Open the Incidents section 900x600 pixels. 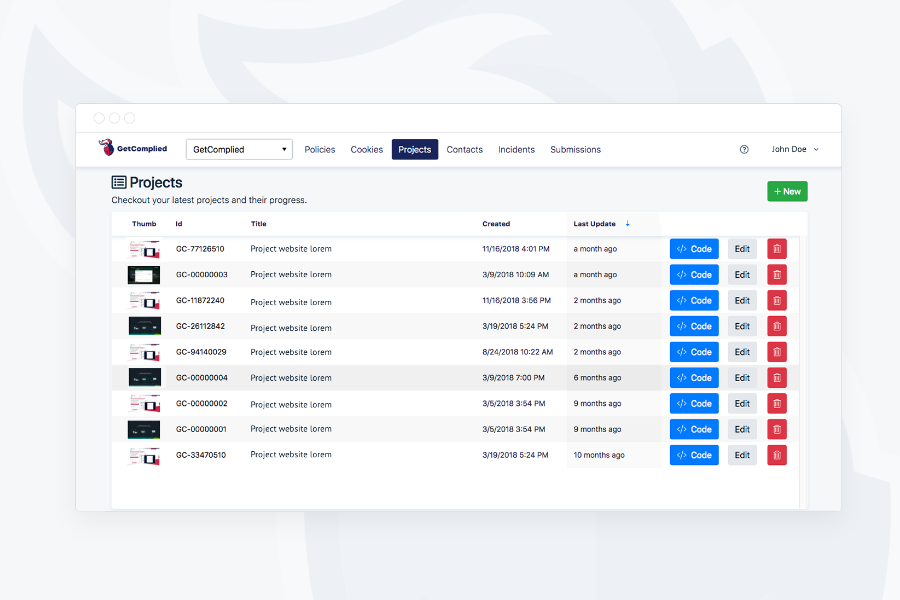516,149
